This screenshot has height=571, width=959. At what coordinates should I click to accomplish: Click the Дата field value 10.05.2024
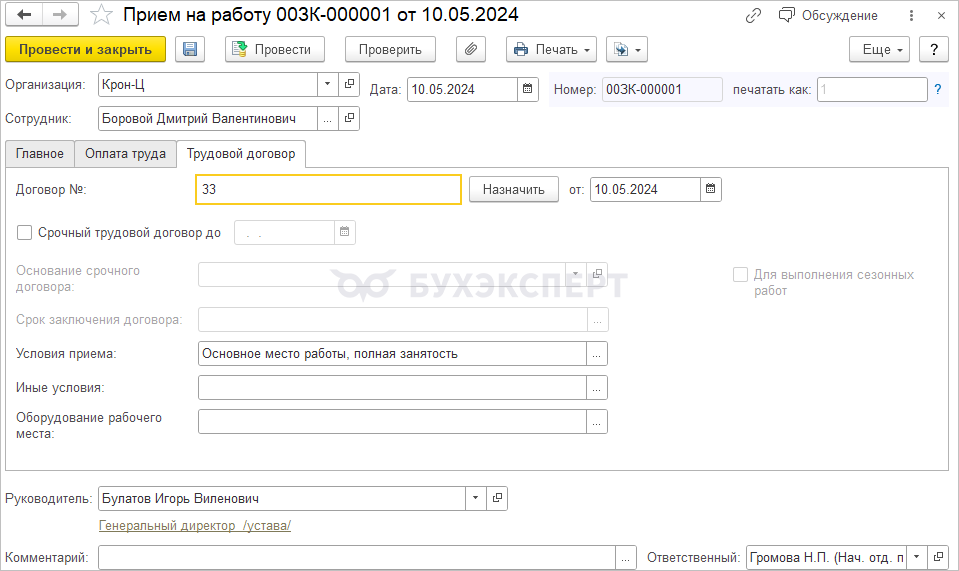pos(462,89)
